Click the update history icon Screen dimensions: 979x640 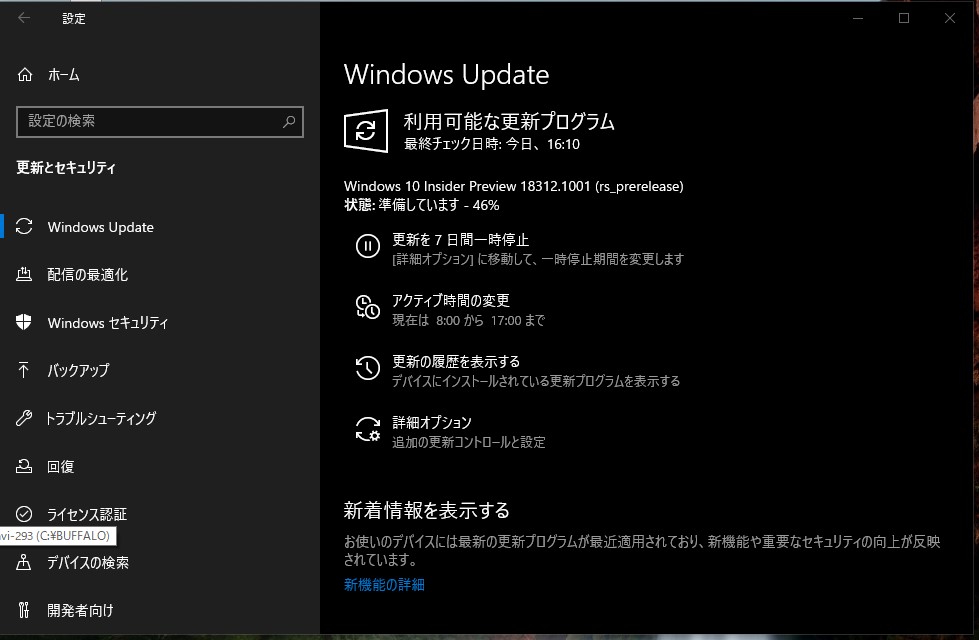[367, 368]
